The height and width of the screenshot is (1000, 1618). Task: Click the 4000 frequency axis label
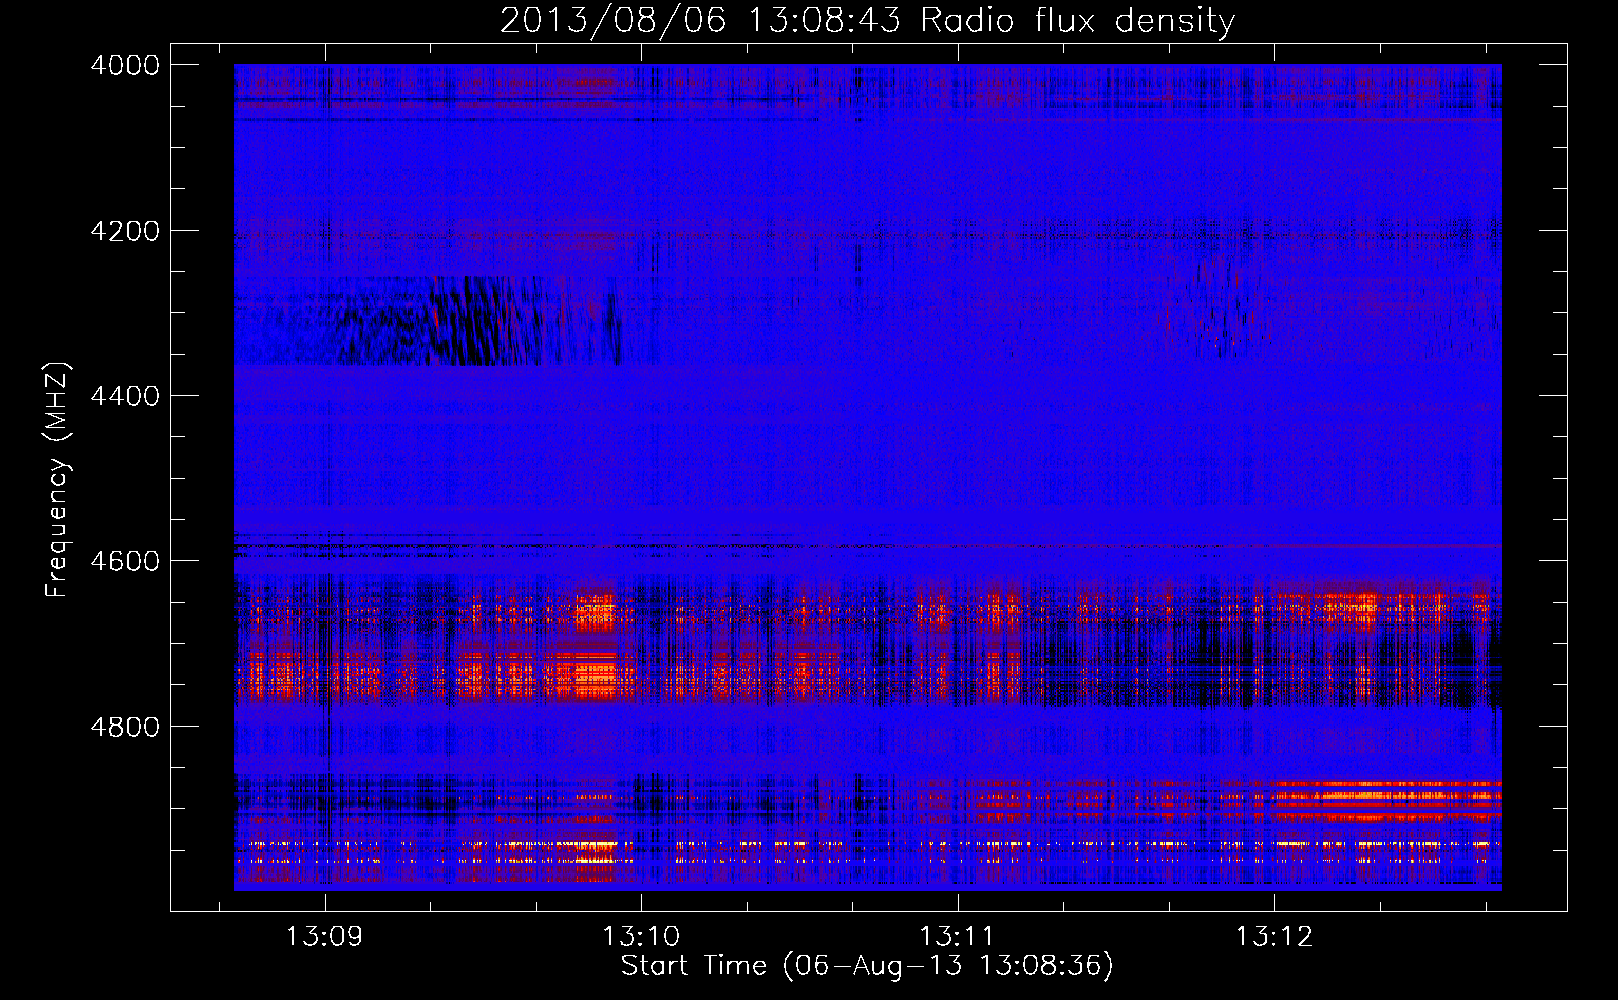pos(125,65)
